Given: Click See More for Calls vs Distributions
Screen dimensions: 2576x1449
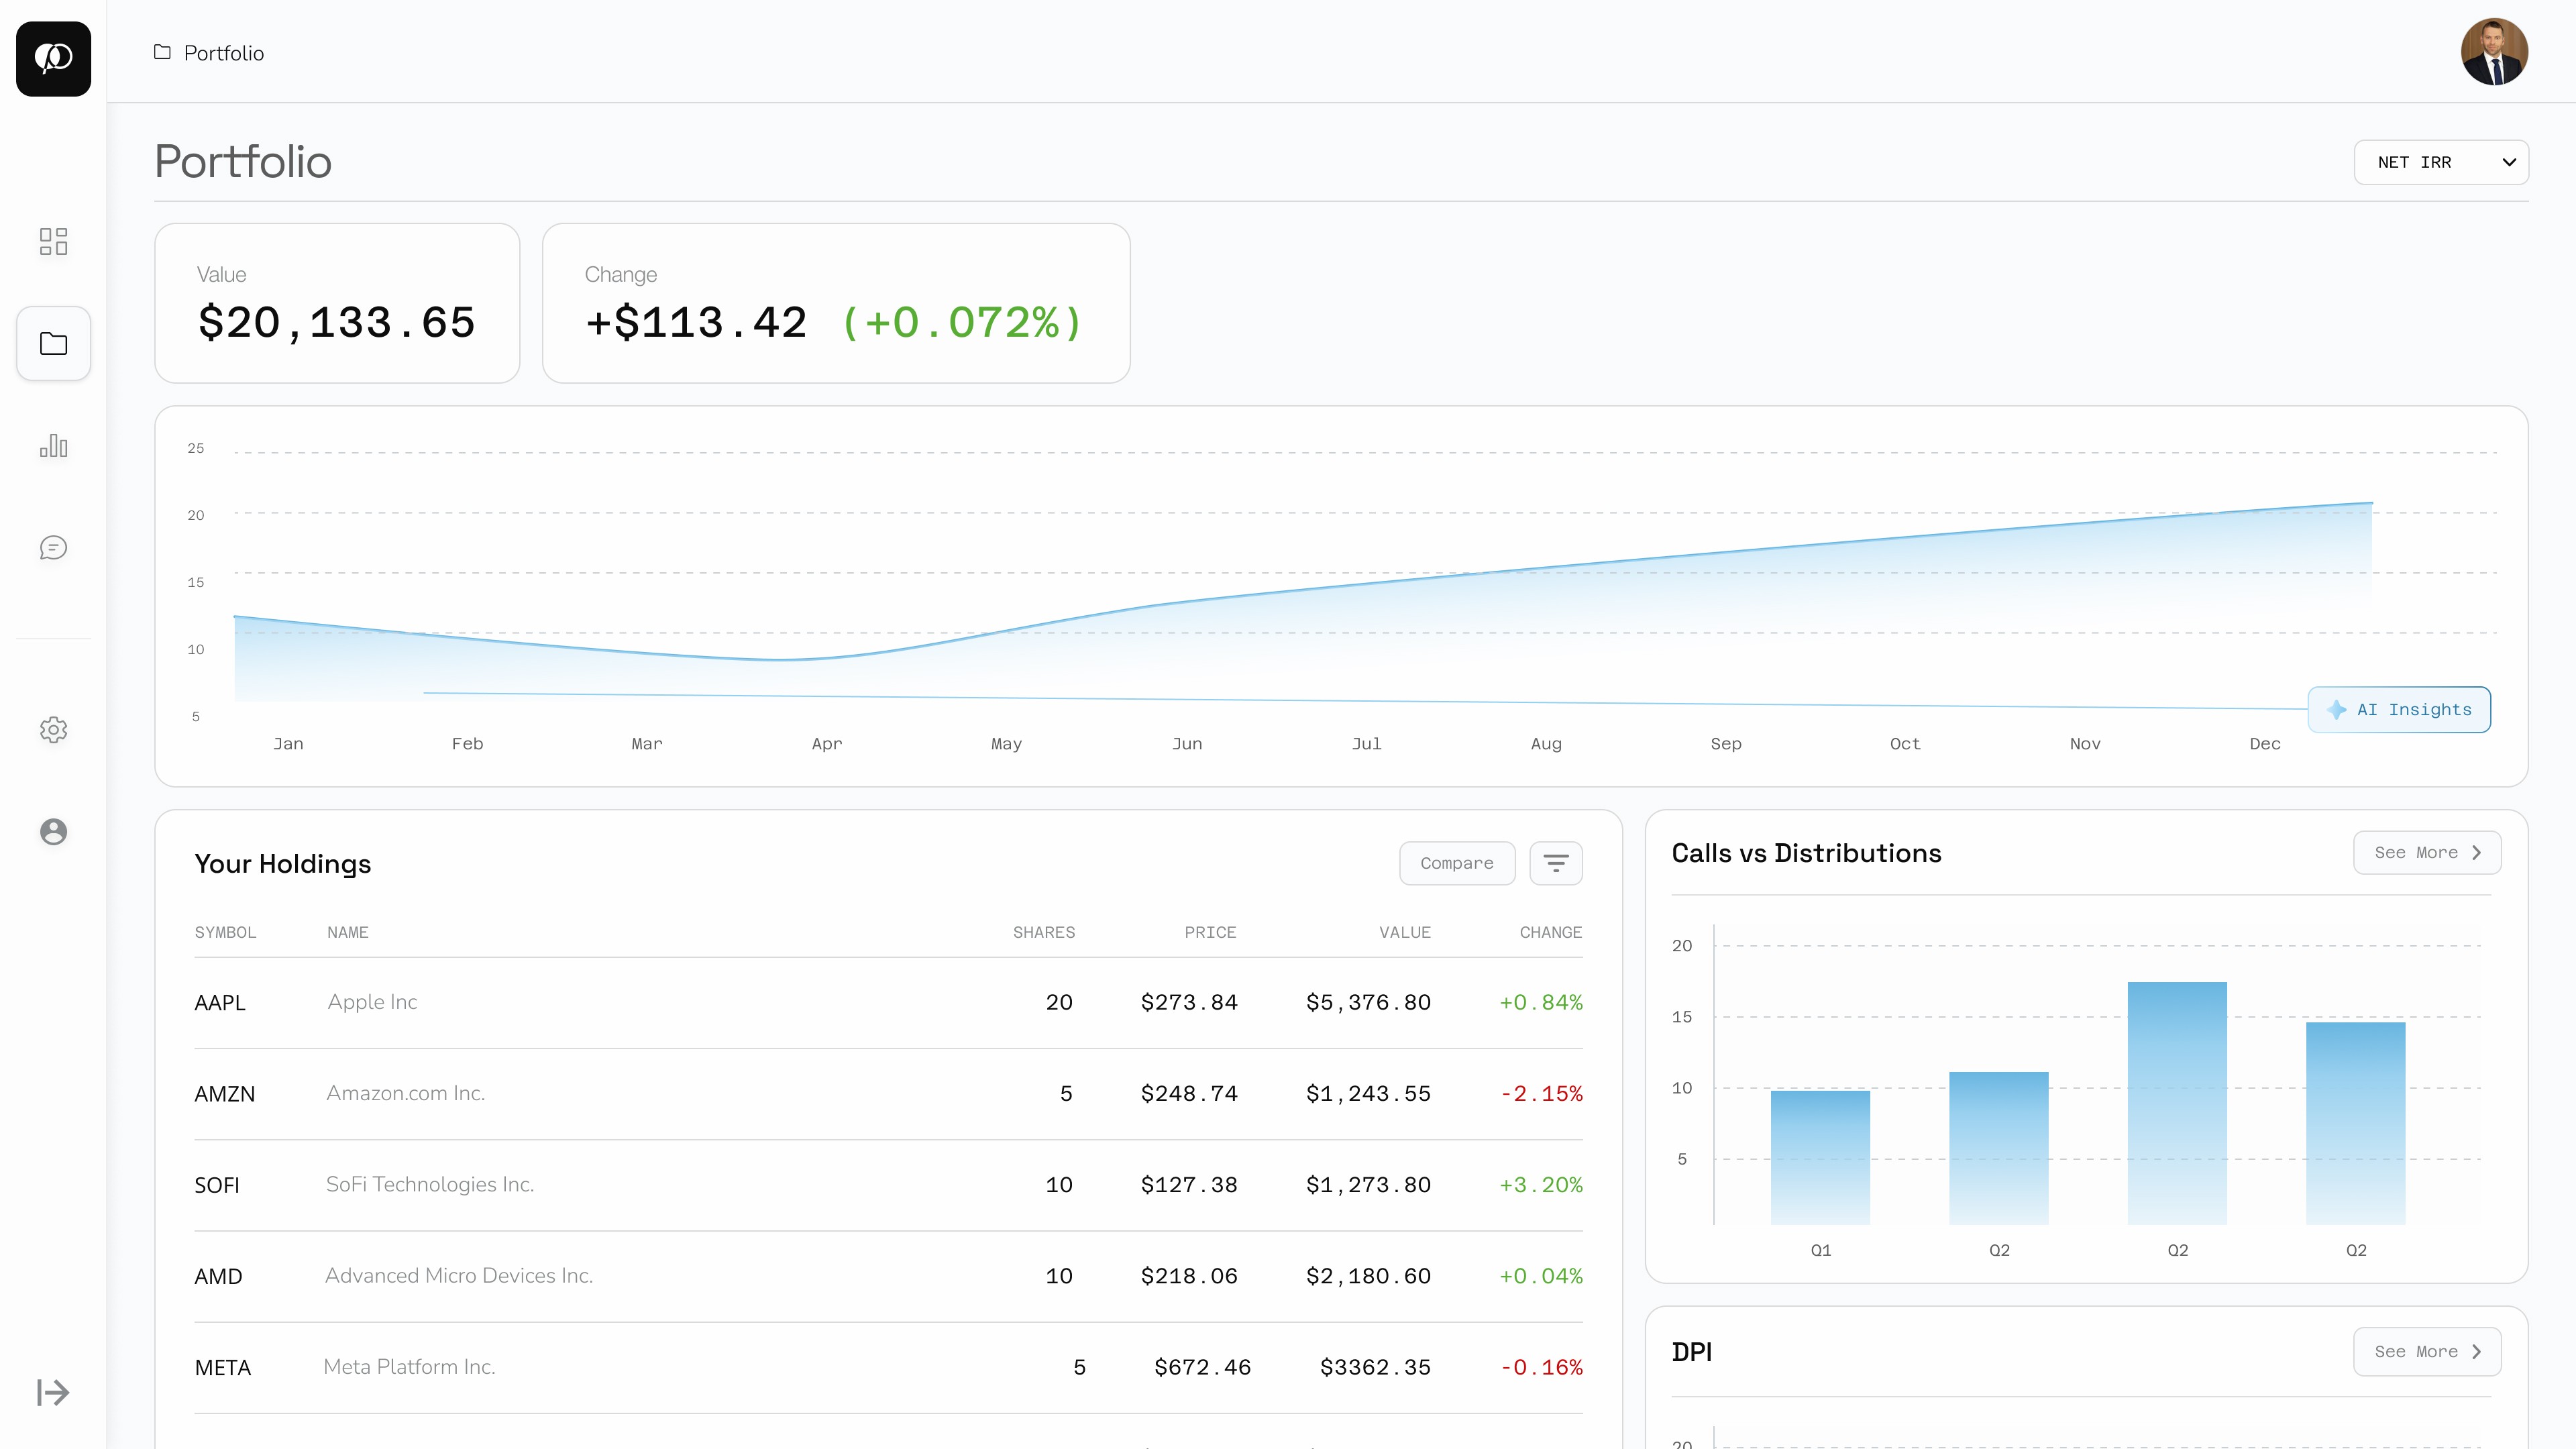Looking at the screenshot, I should pyautogui.click(x=2426, y=853).
